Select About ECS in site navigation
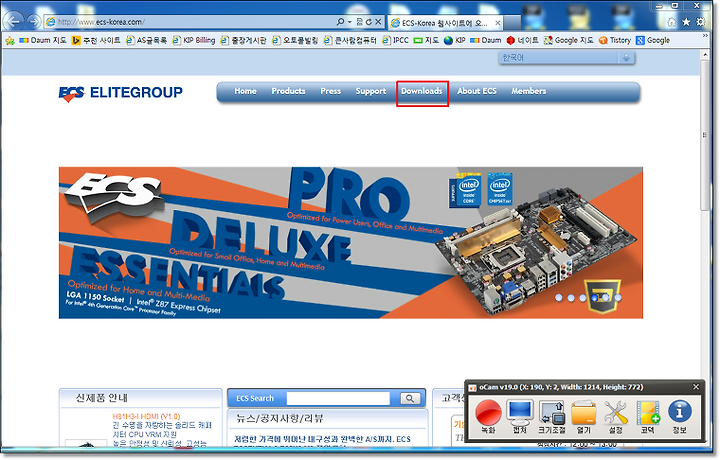This screenshot has width=720, height=460. tap(477, 91)
